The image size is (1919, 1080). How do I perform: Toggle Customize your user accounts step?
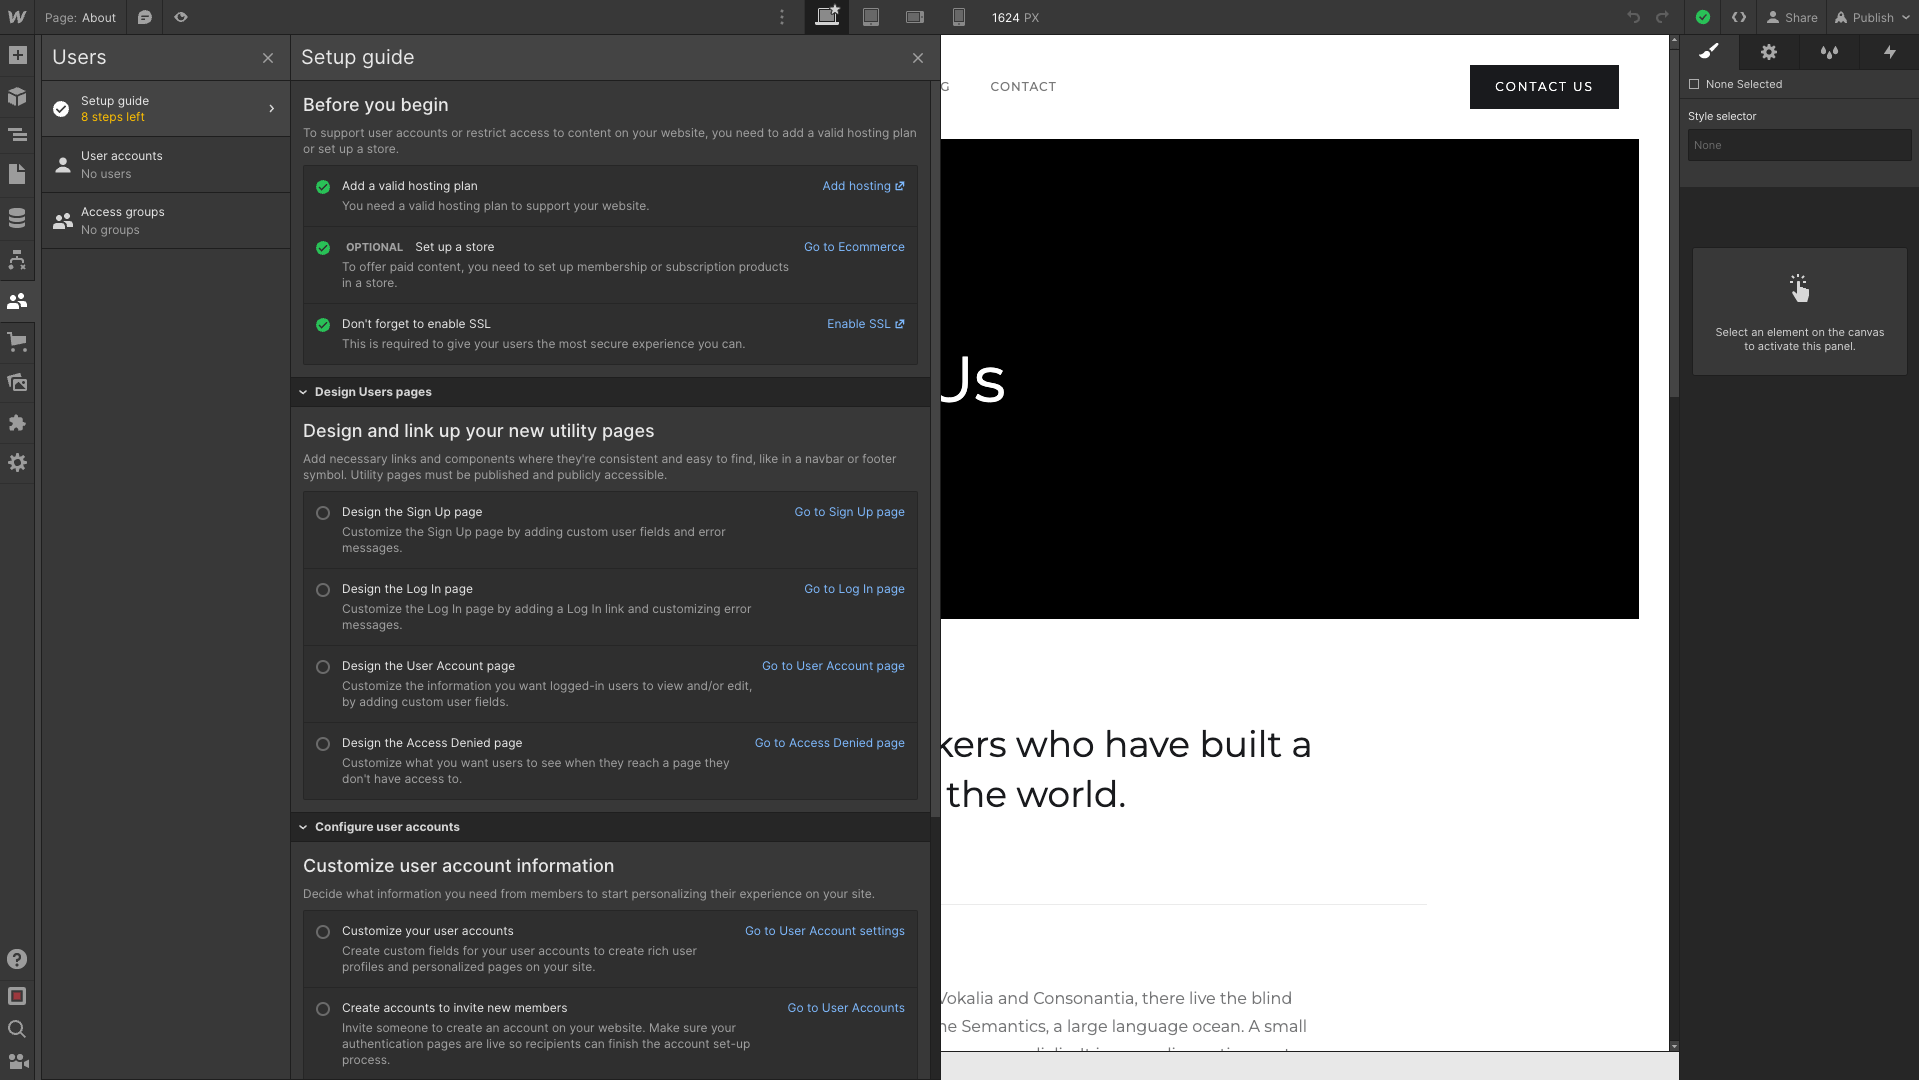pos(323,932)
